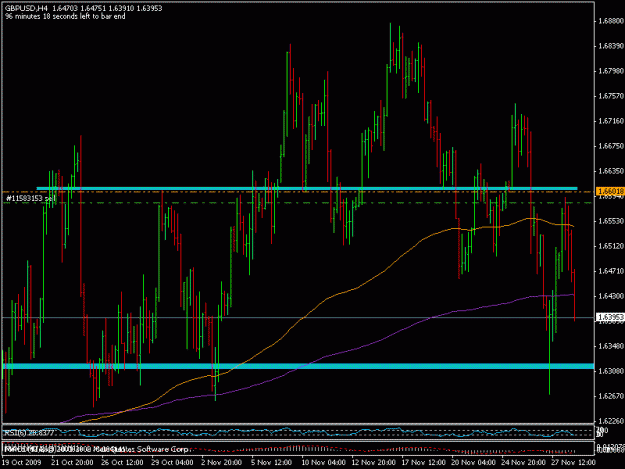The image size is (625, 469).
Task: Click the 1.68800 price axis label
Action: pos(611,21)
